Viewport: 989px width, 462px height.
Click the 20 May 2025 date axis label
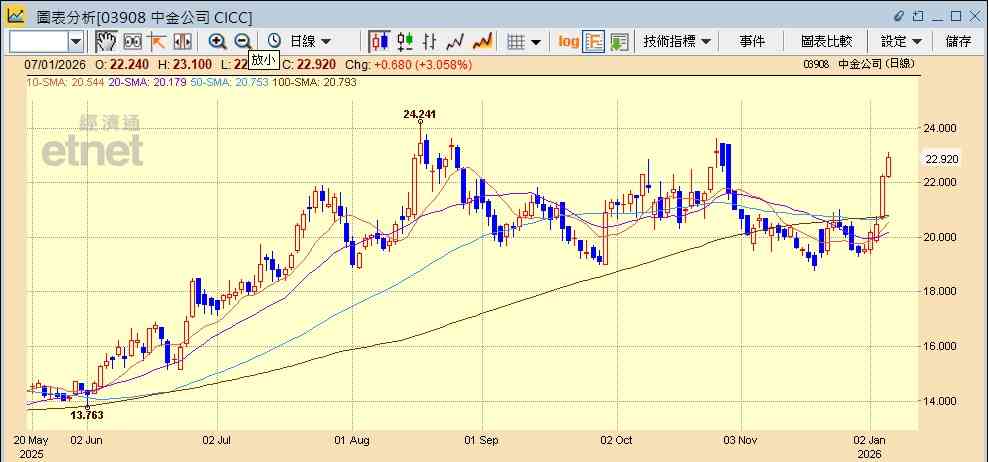(31, 446)
